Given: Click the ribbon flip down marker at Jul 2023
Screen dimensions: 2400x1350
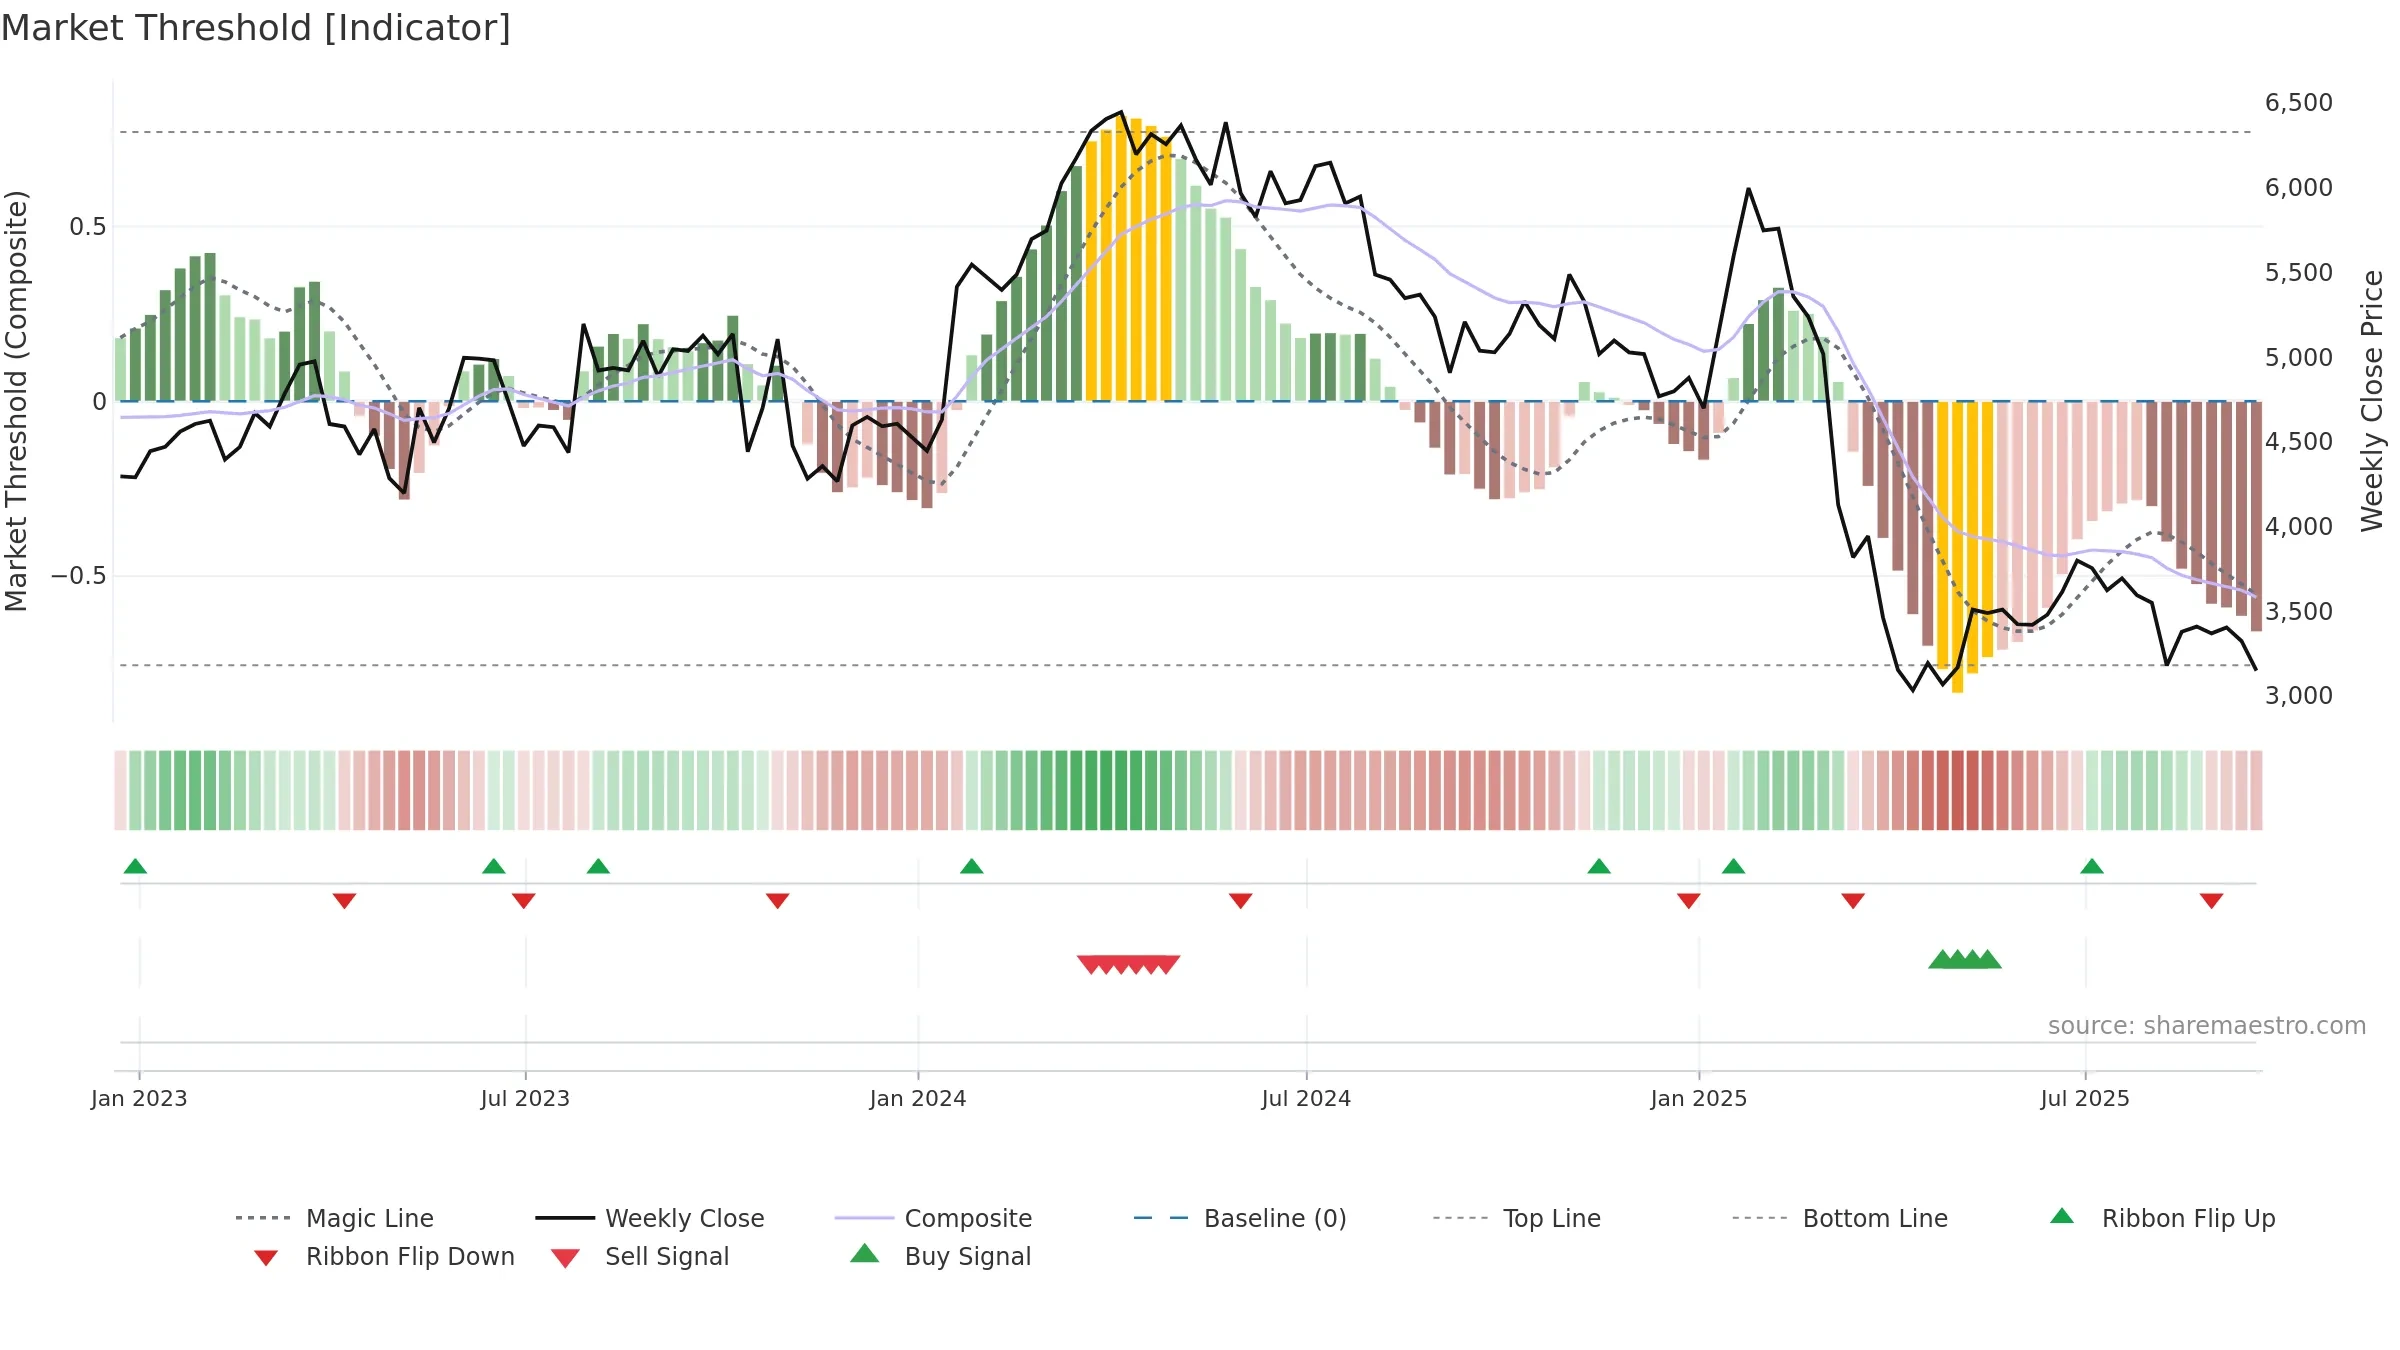Looking at the screenshot, I should pos(524,901).
